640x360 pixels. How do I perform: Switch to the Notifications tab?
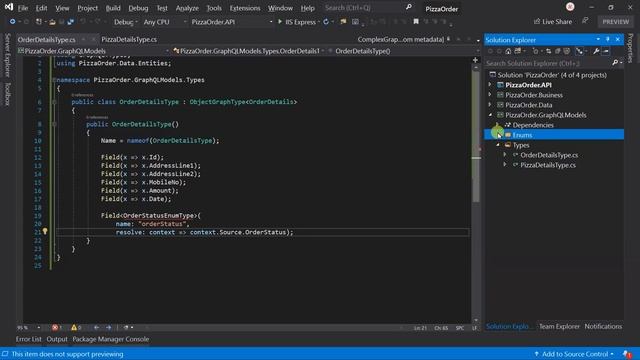pyautogui.click(x=603, y=327)
